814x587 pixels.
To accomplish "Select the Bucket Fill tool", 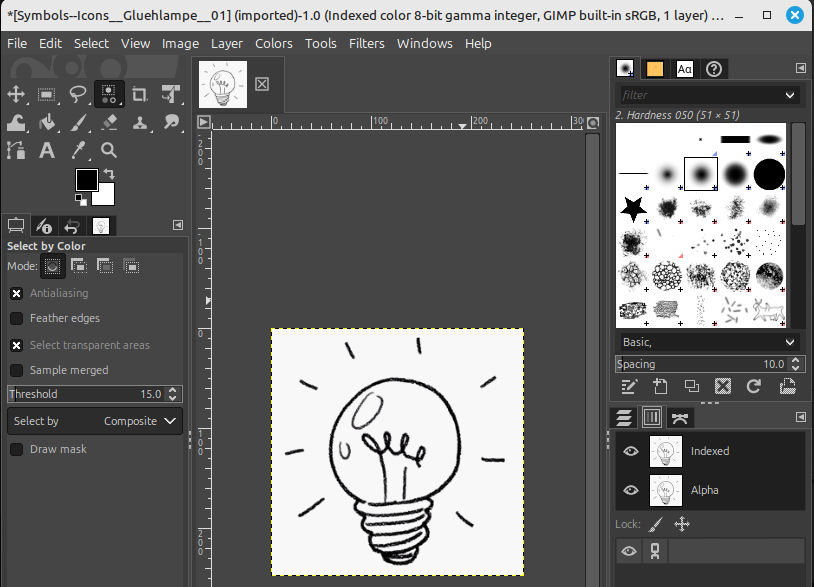I will coord(47,122).
